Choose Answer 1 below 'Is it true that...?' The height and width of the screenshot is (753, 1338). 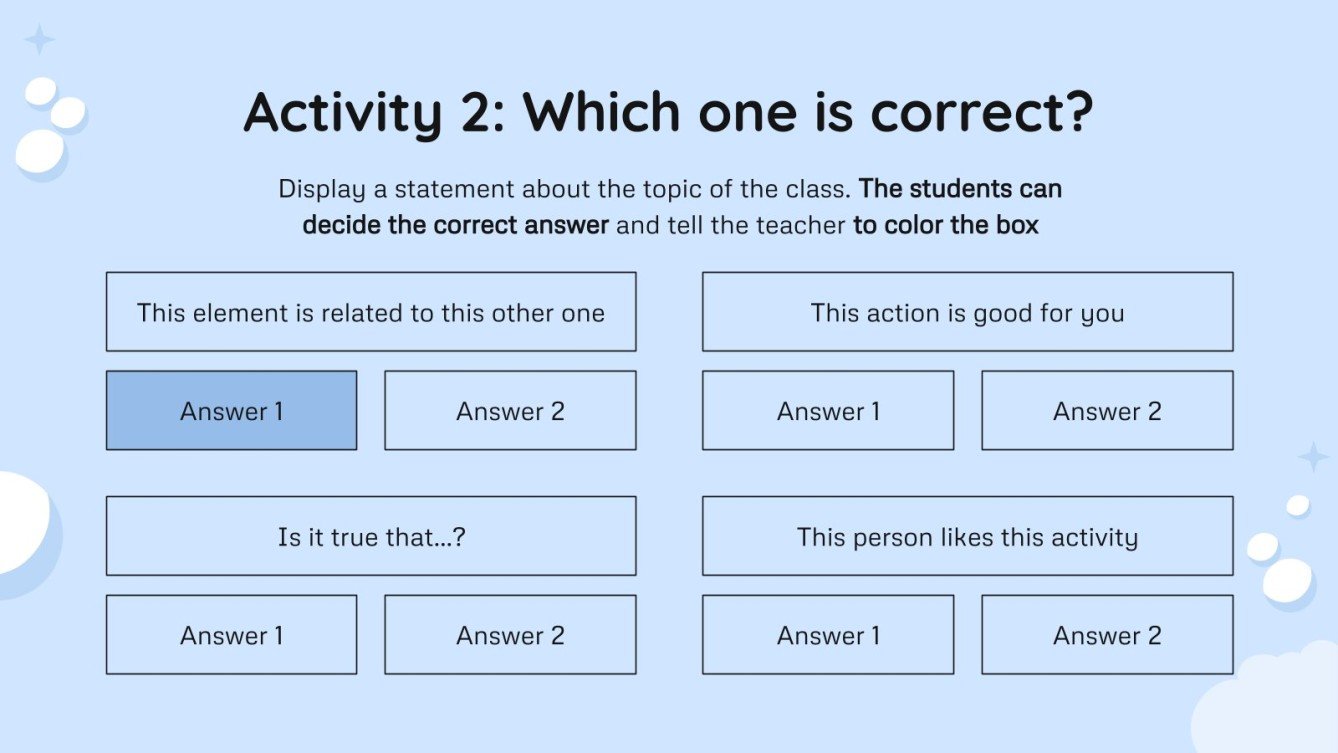click(x=231, y=634)
